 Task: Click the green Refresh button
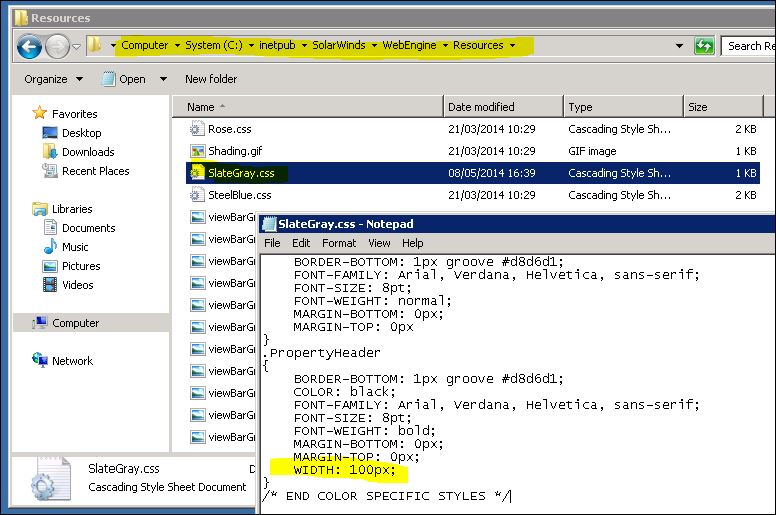coord(704,46)
